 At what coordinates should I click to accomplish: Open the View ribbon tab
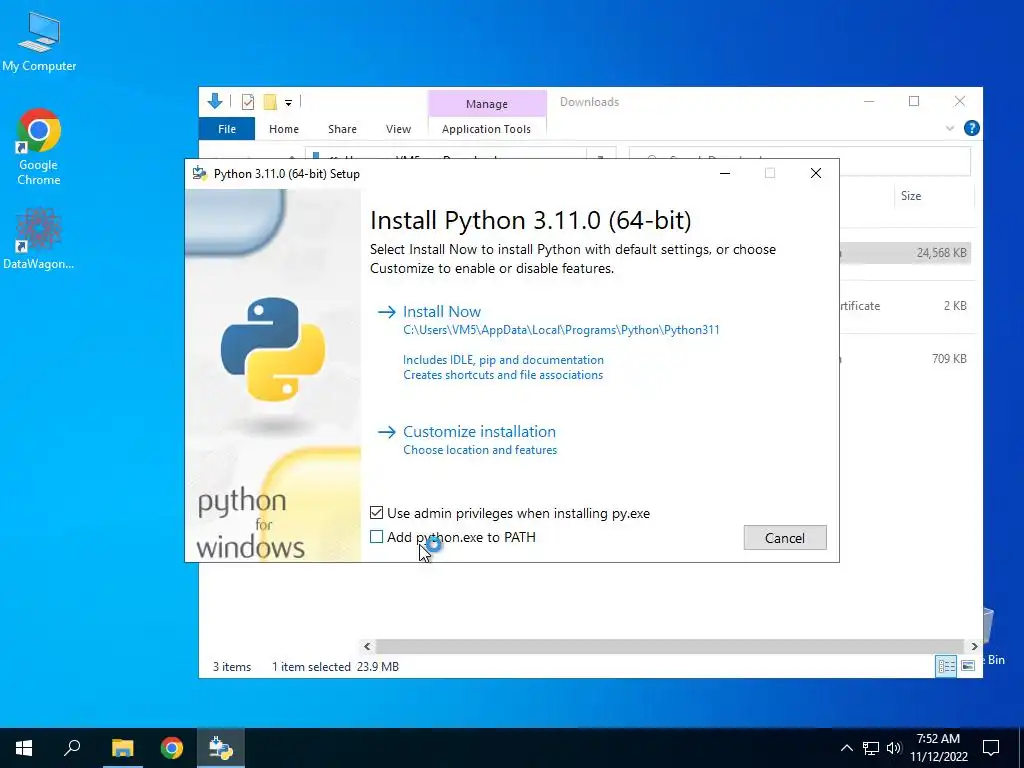[398, 129]
